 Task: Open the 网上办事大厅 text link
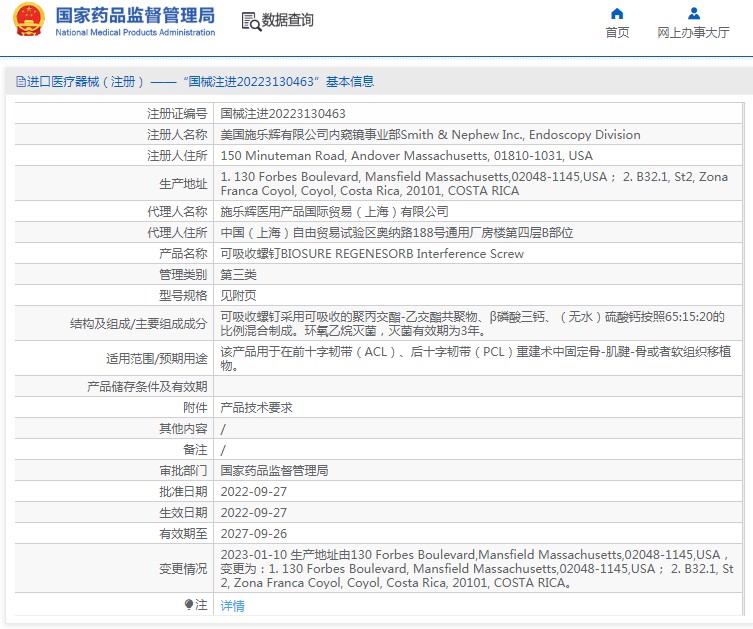pos(693,32)
